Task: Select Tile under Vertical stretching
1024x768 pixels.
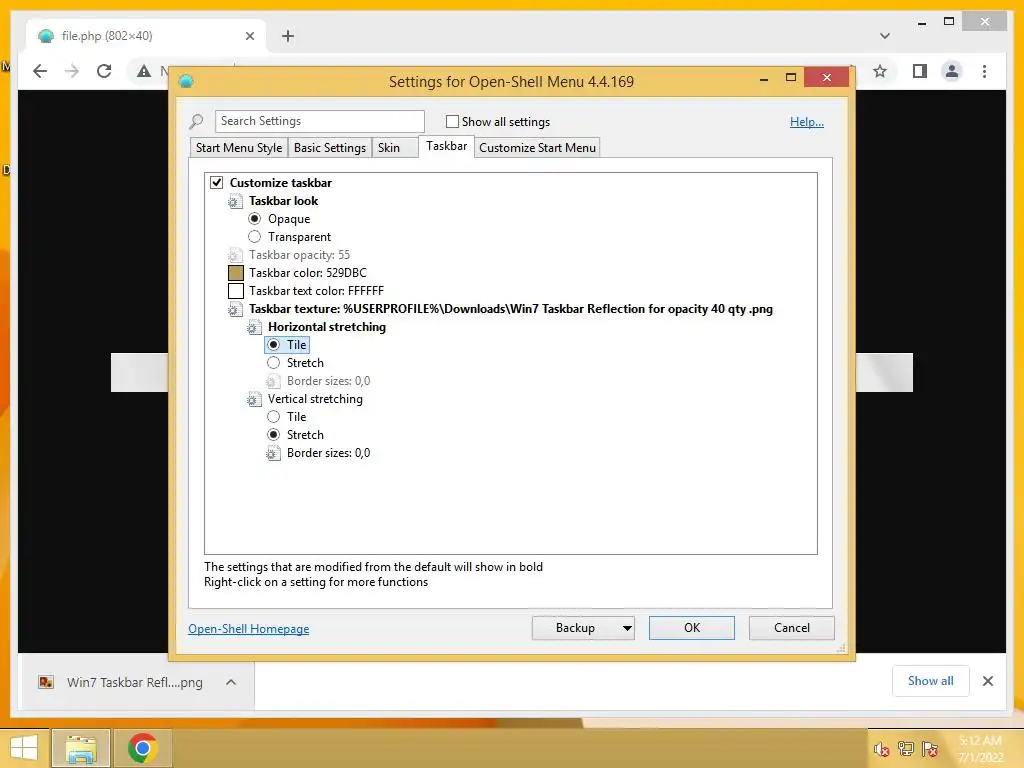Action: [x=273, y=417]
